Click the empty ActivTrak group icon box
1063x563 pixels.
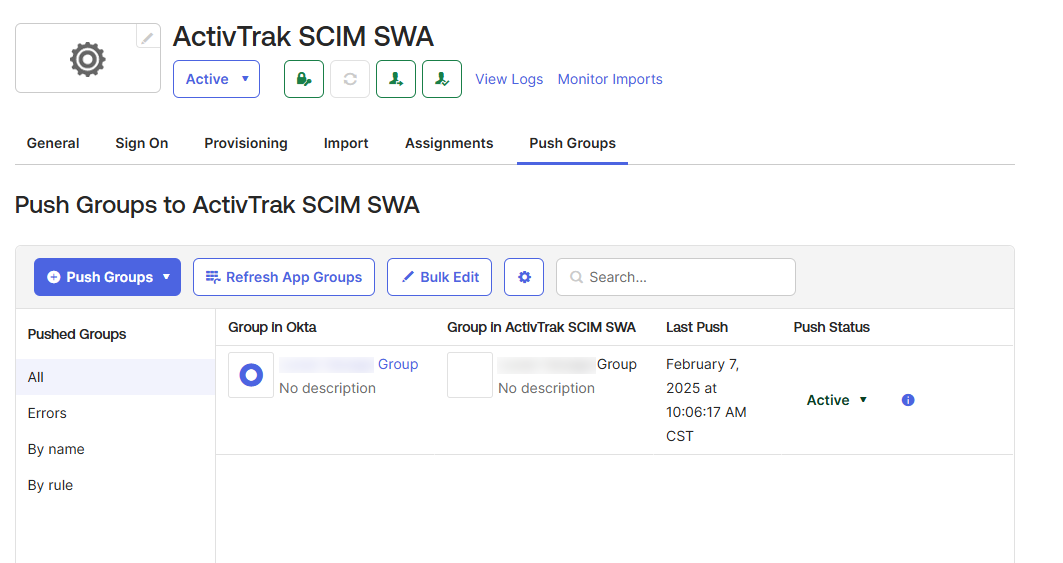point(470,374)
